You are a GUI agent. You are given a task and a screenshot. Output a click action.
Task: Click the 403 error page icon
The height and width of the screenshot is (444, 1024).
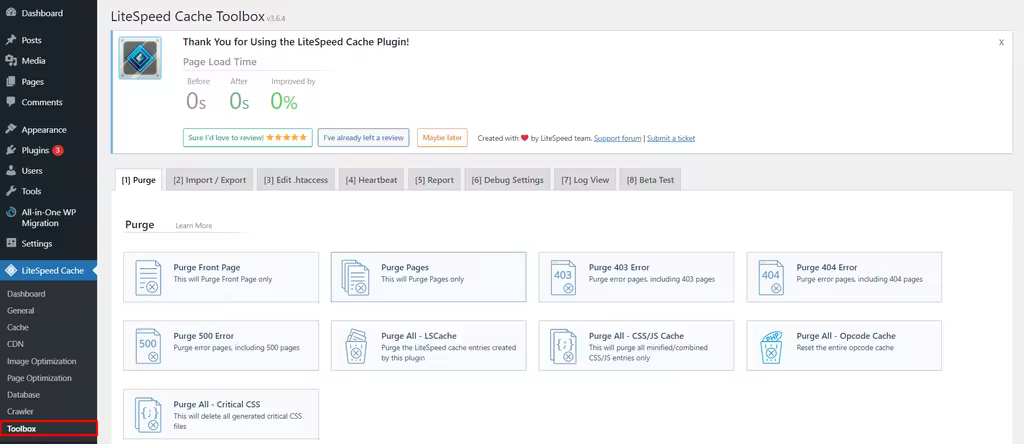coord(564,278)
